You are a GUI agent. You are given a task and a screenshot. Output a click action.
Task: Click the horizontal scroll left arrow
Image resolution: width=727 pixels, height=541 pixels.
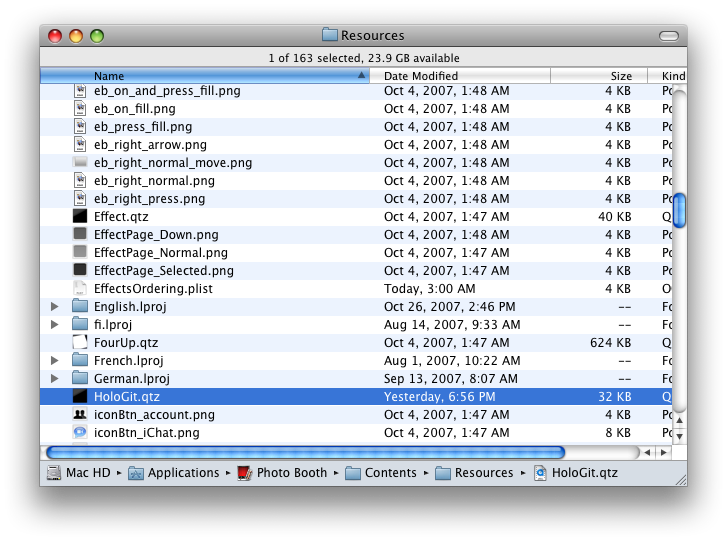click(647, 452)
